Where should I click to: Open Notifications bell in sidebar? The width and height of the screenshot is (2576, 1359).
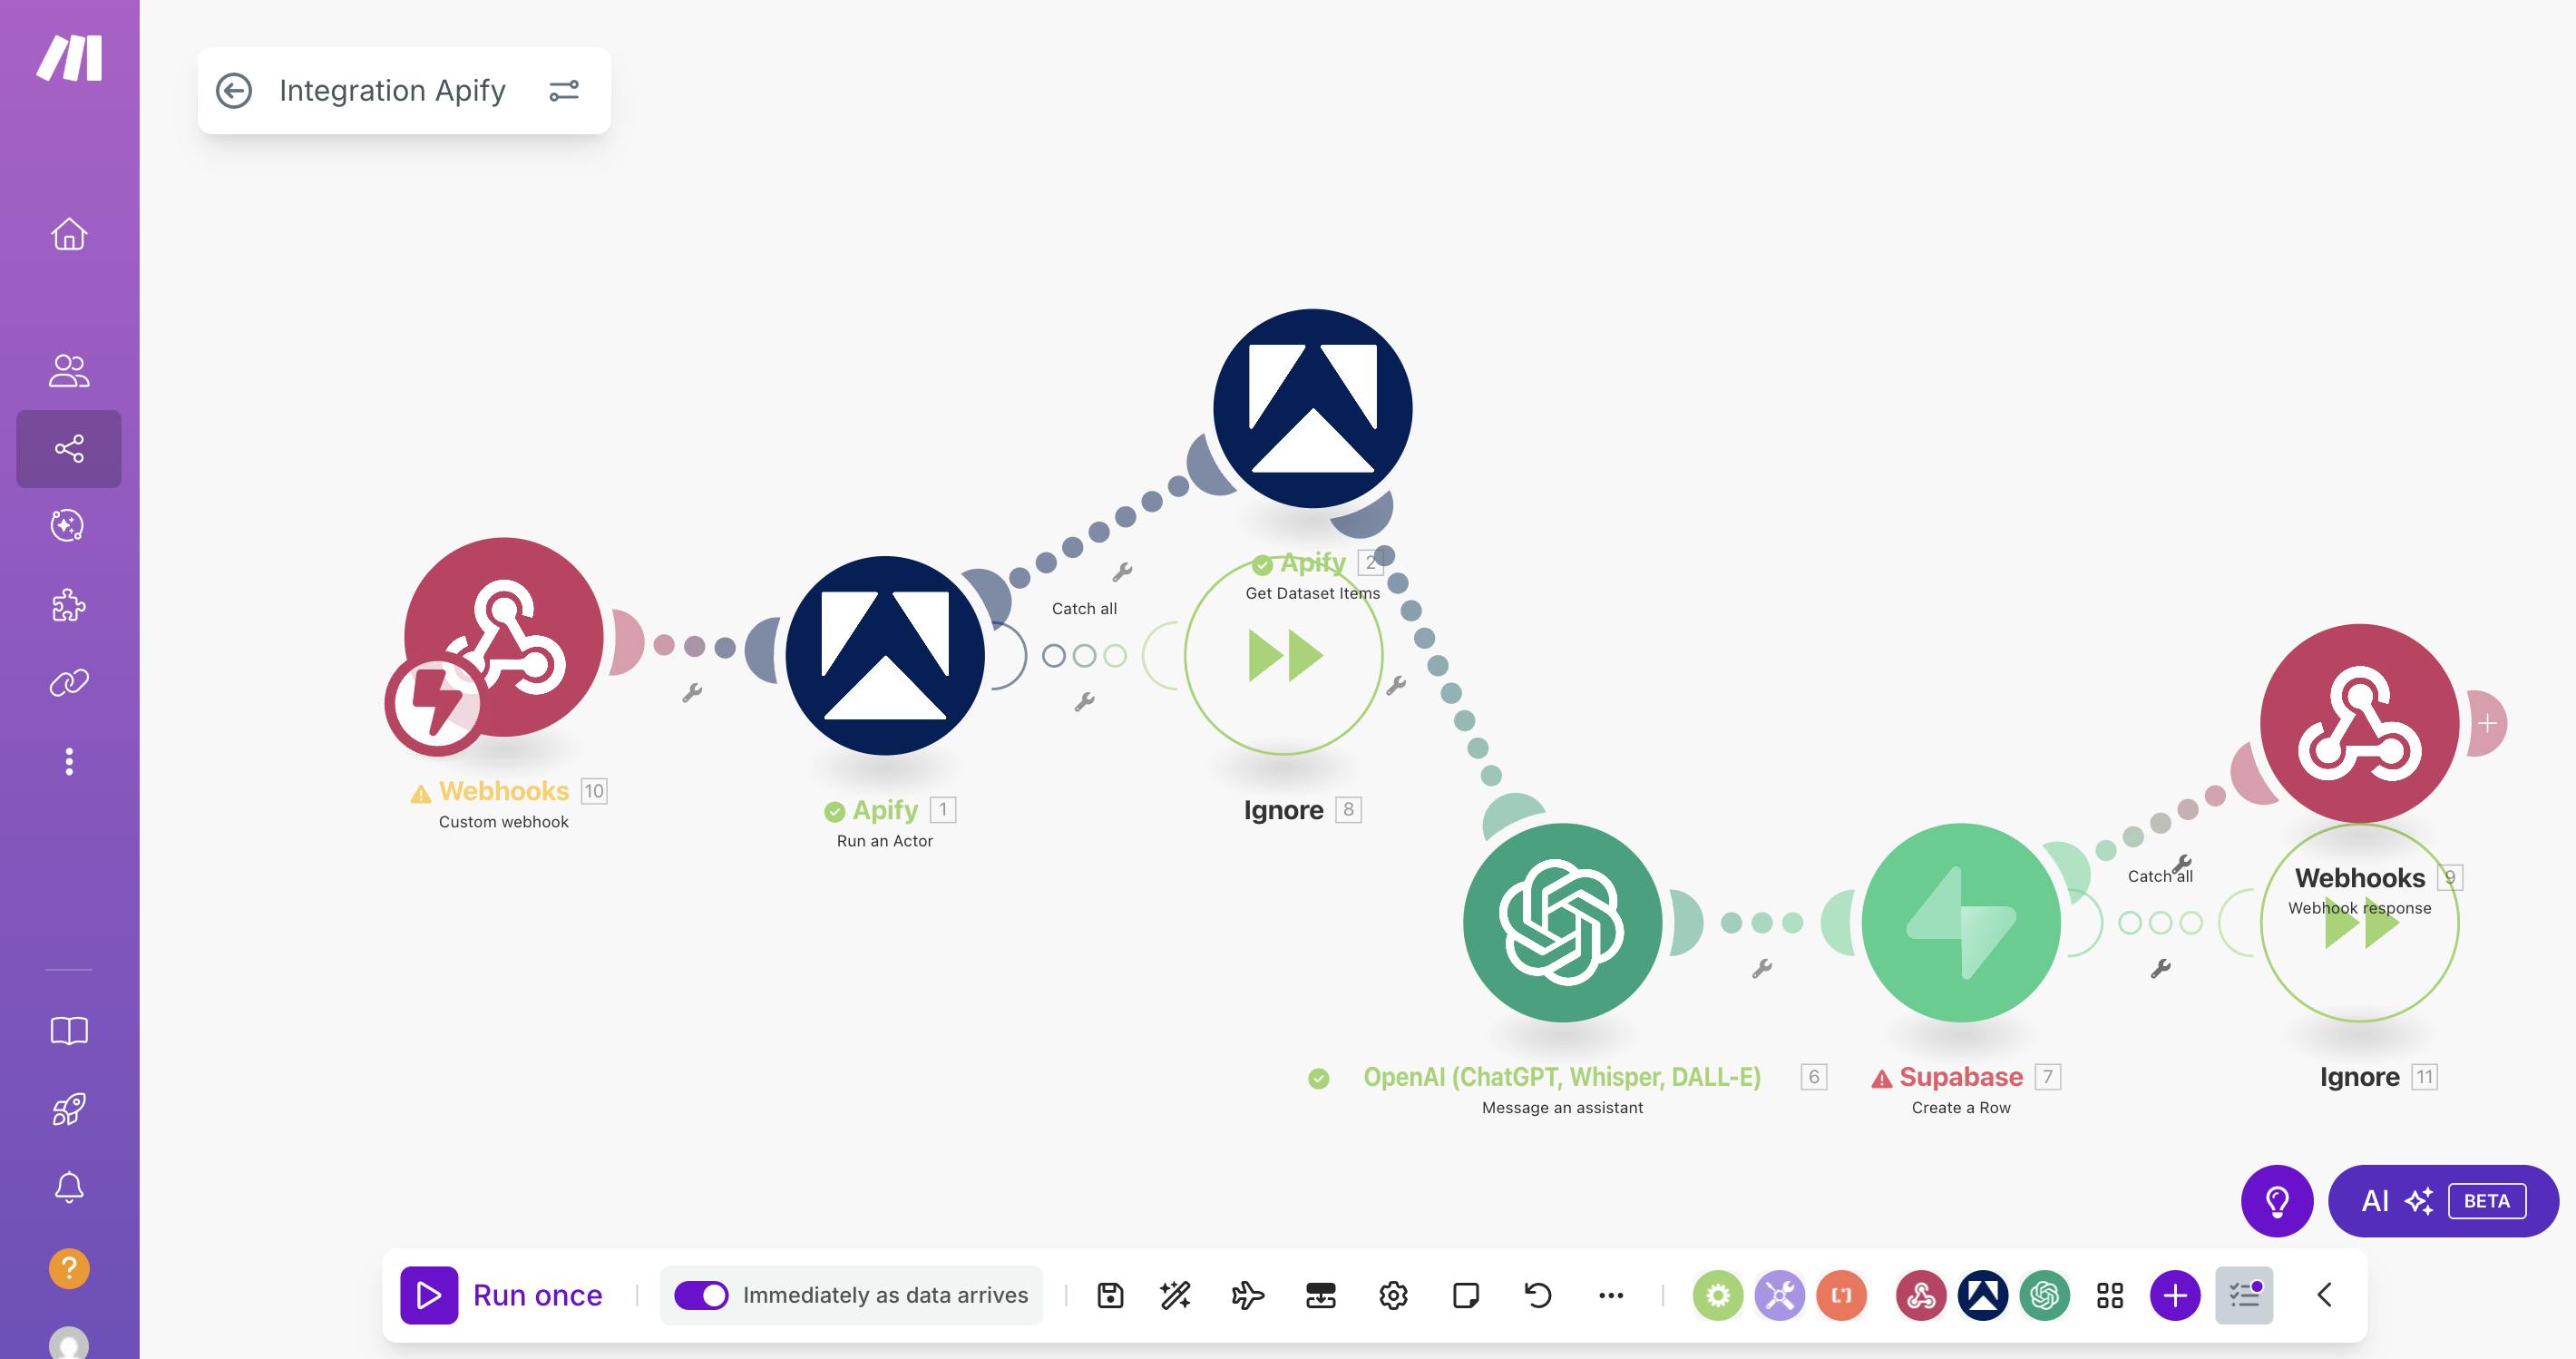click(69, 1187)
